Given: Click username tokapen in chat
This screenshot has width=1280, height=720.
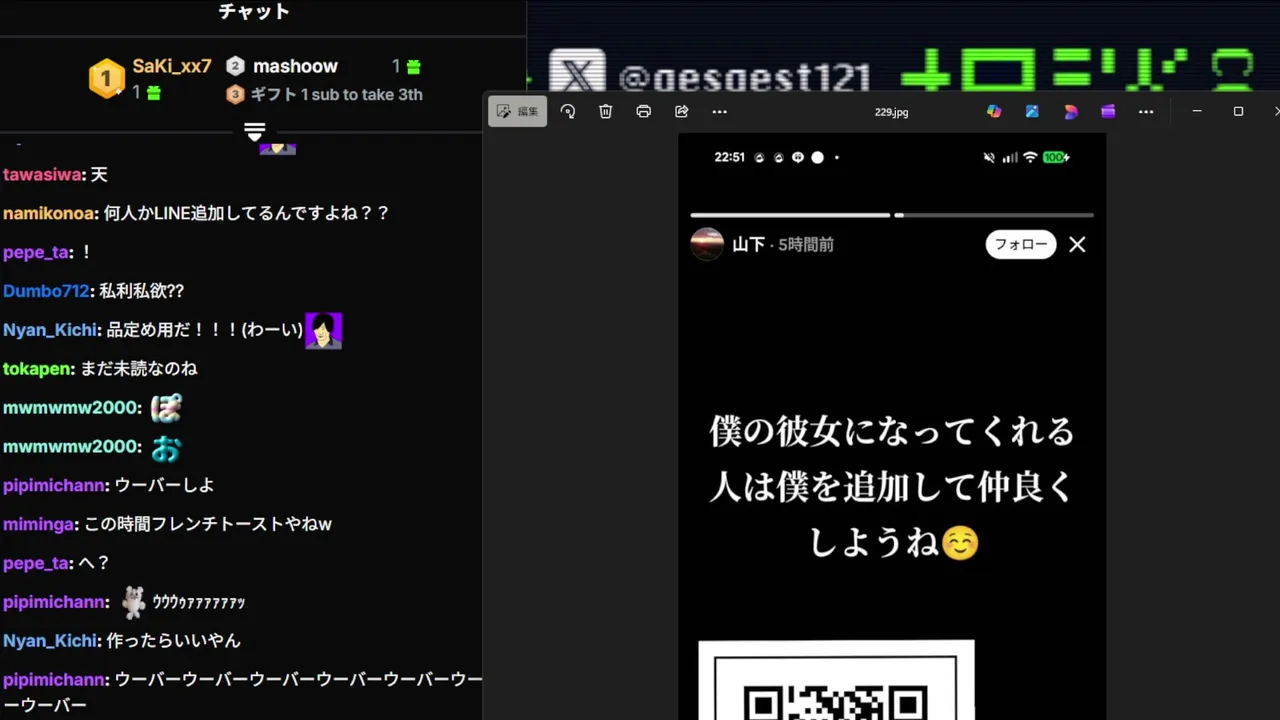Looking at the screenshot, I should (x=37, y=369).
